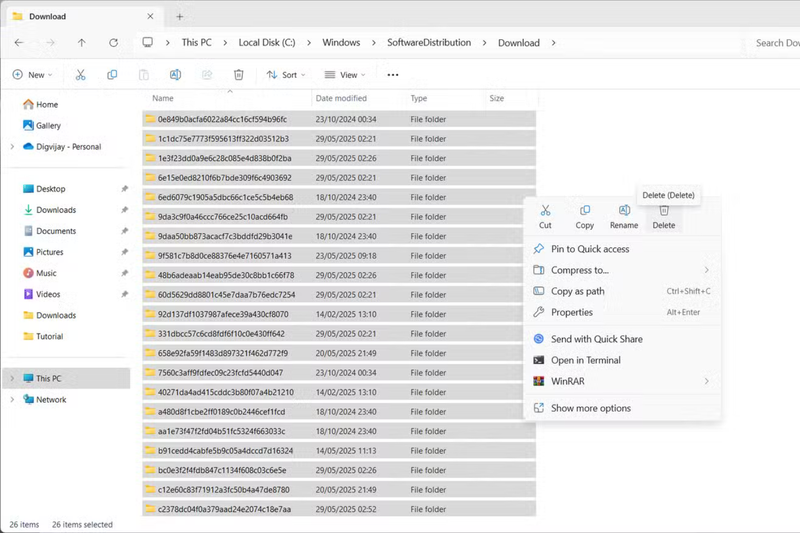Open a new tab with plus button
Viewport: 800px width, 533px height.
point(180,17)
